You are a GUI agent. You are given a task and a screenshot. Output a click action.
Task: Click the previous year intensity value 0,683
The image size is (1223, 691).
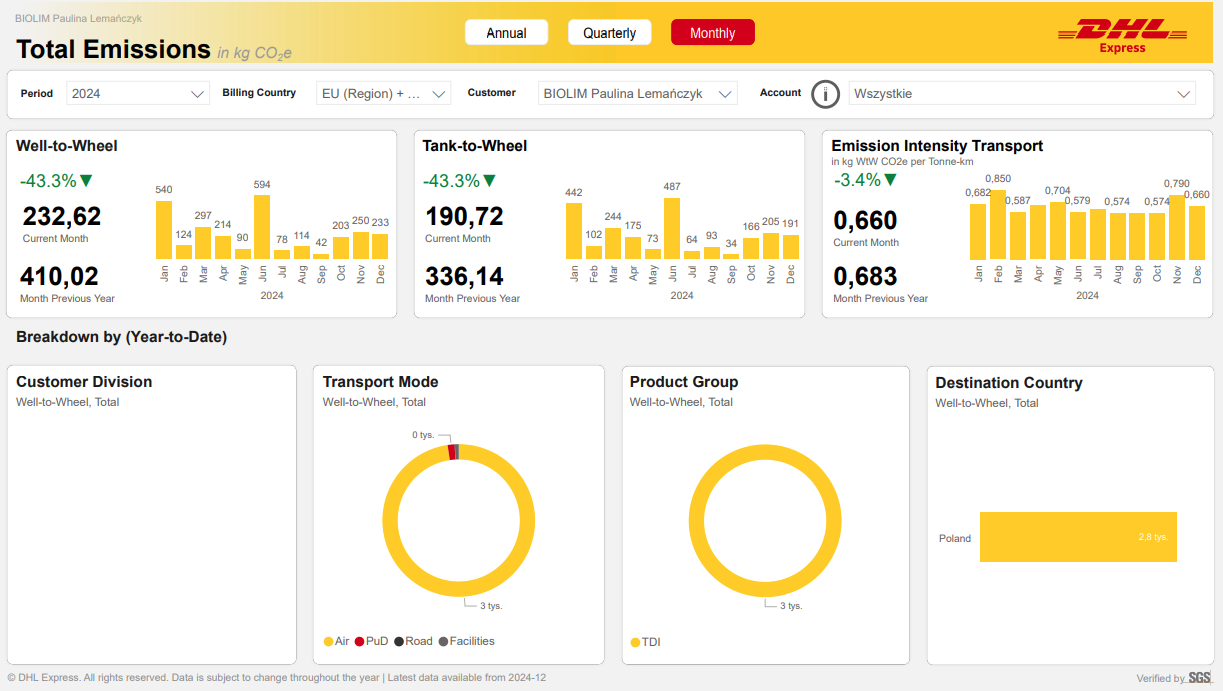tap(865, 276)
